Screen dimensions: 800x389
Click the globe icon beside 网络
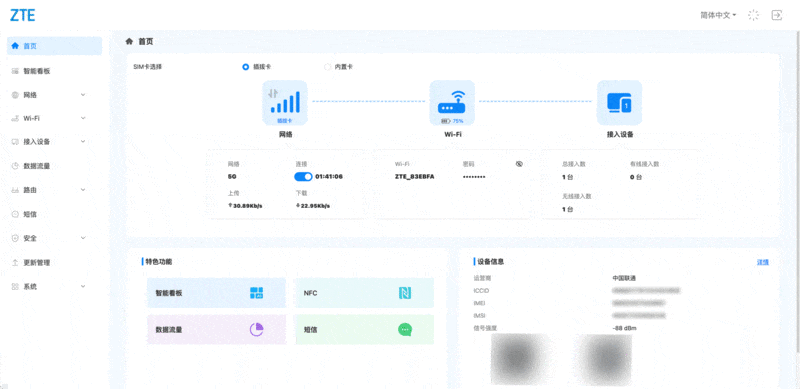tap(15, 95)
